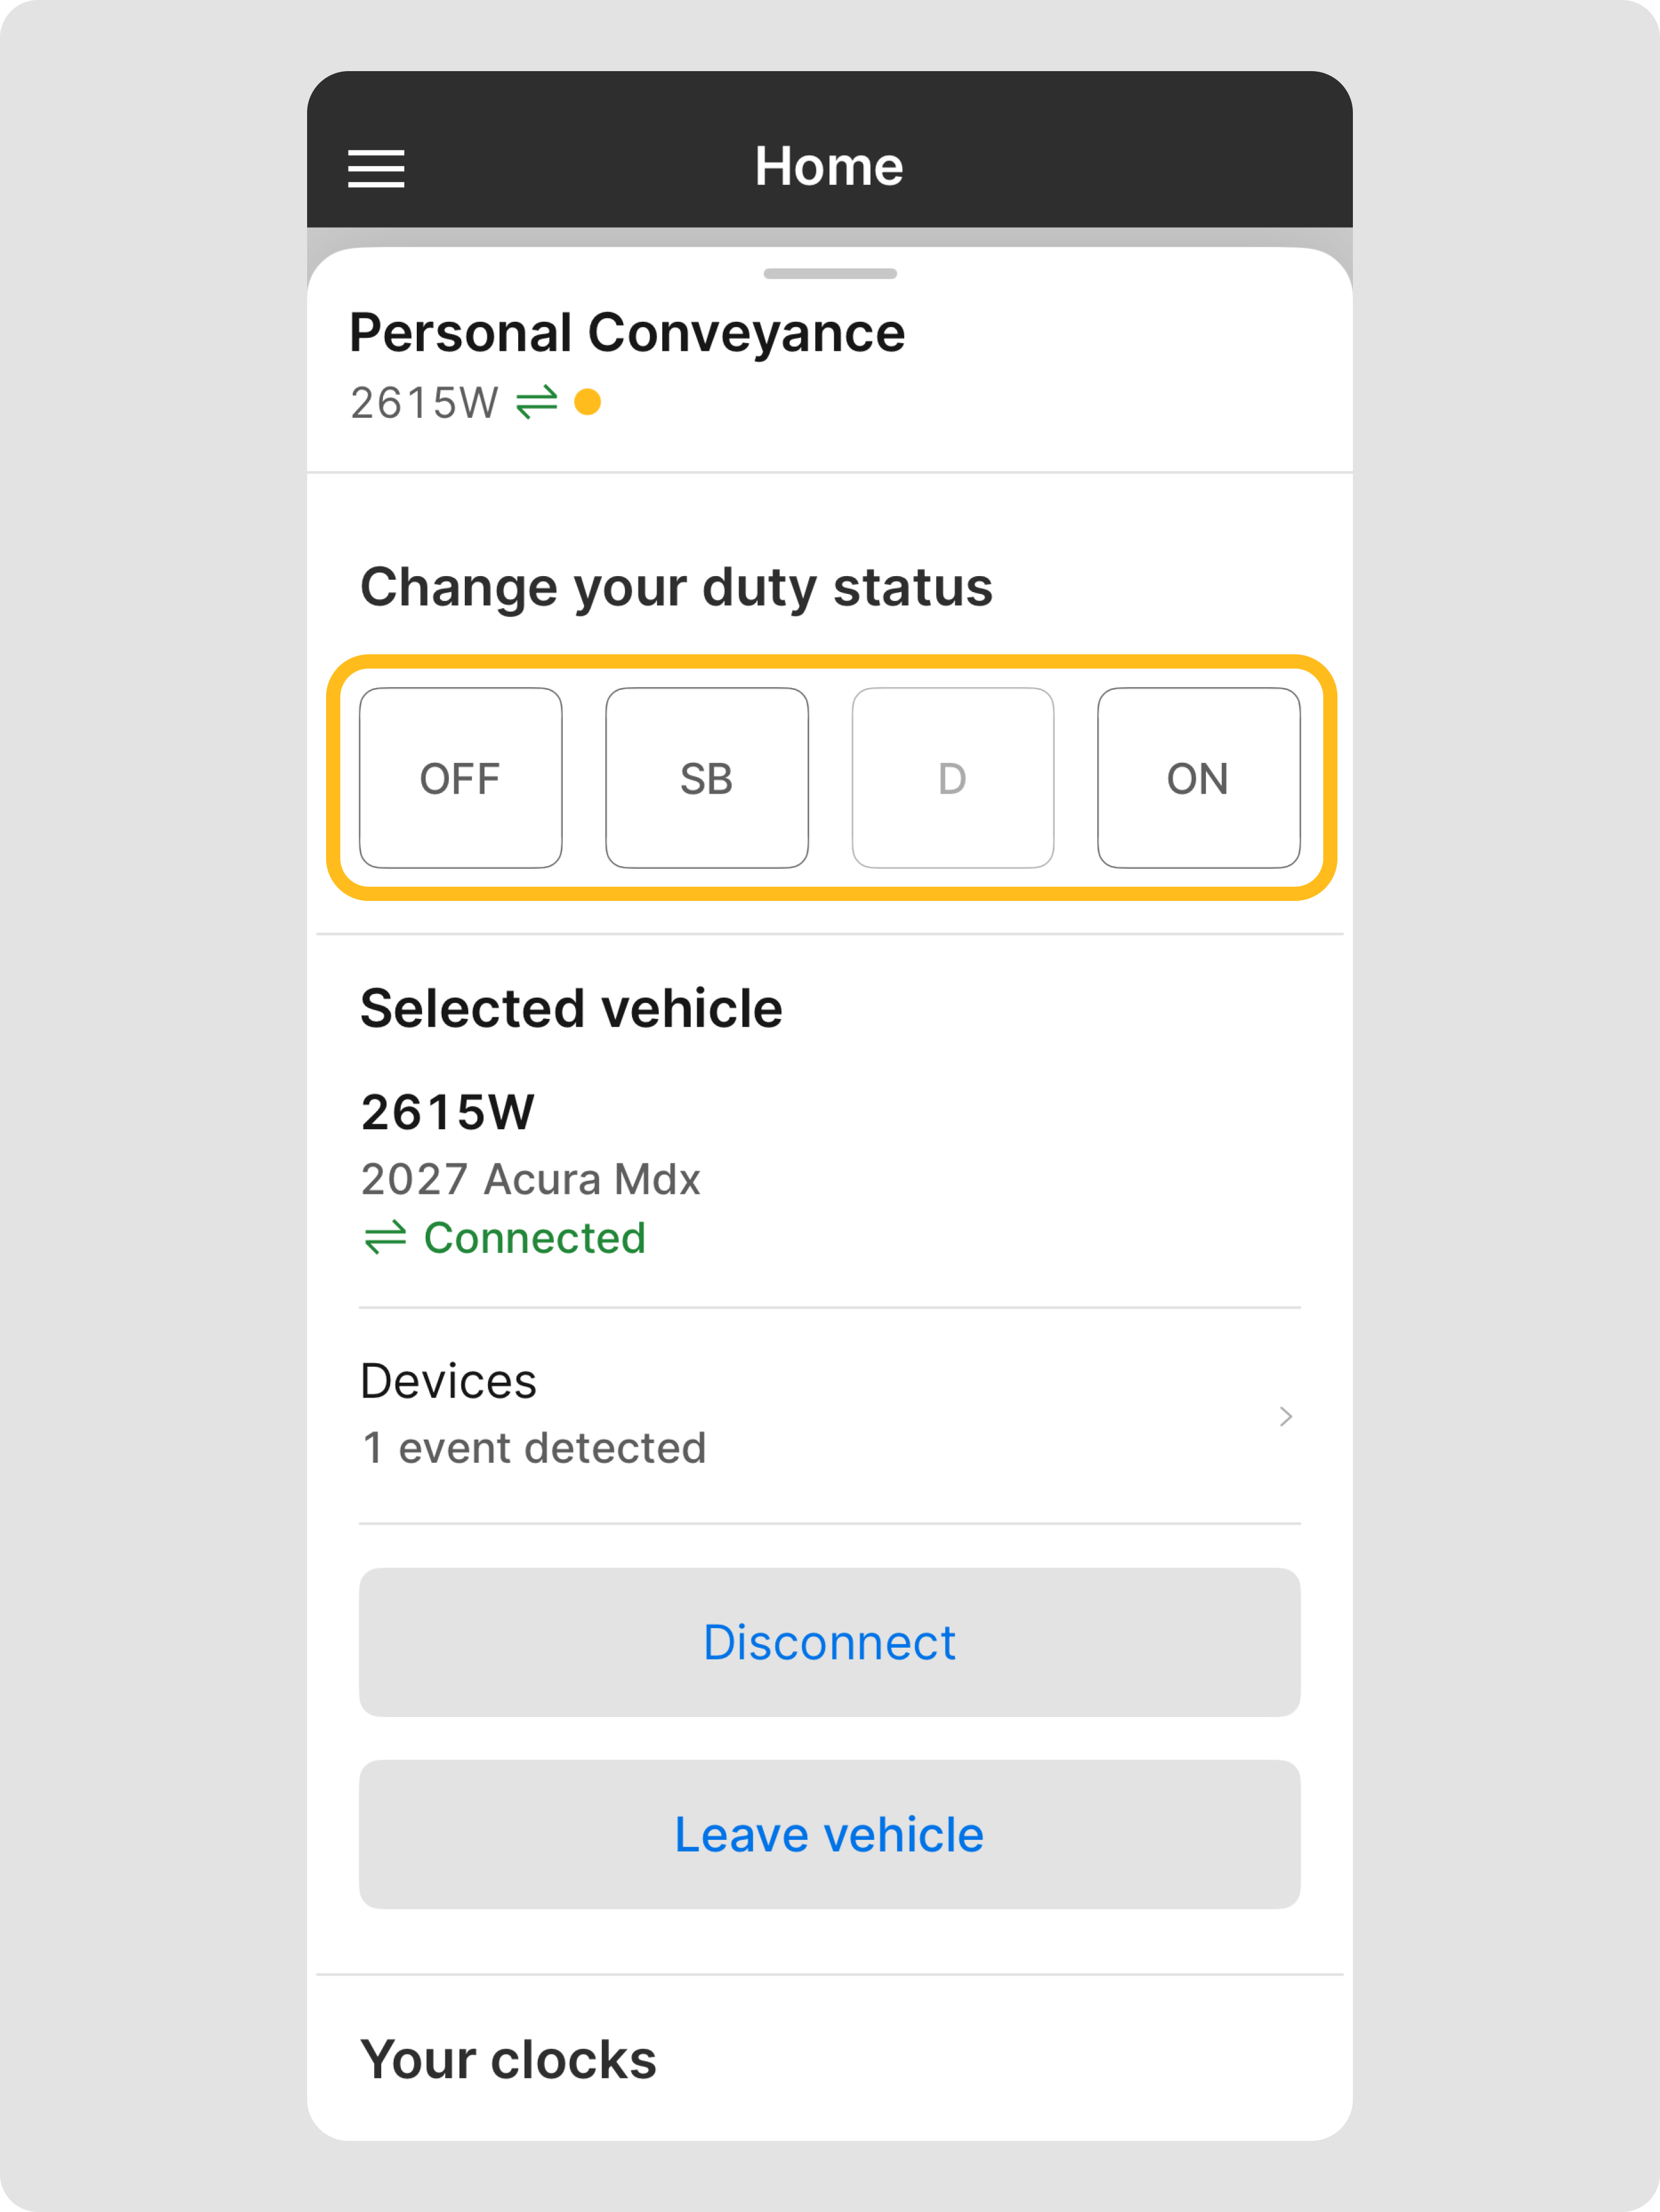Tap the Personal Conveyance heading

click(627, 333)
